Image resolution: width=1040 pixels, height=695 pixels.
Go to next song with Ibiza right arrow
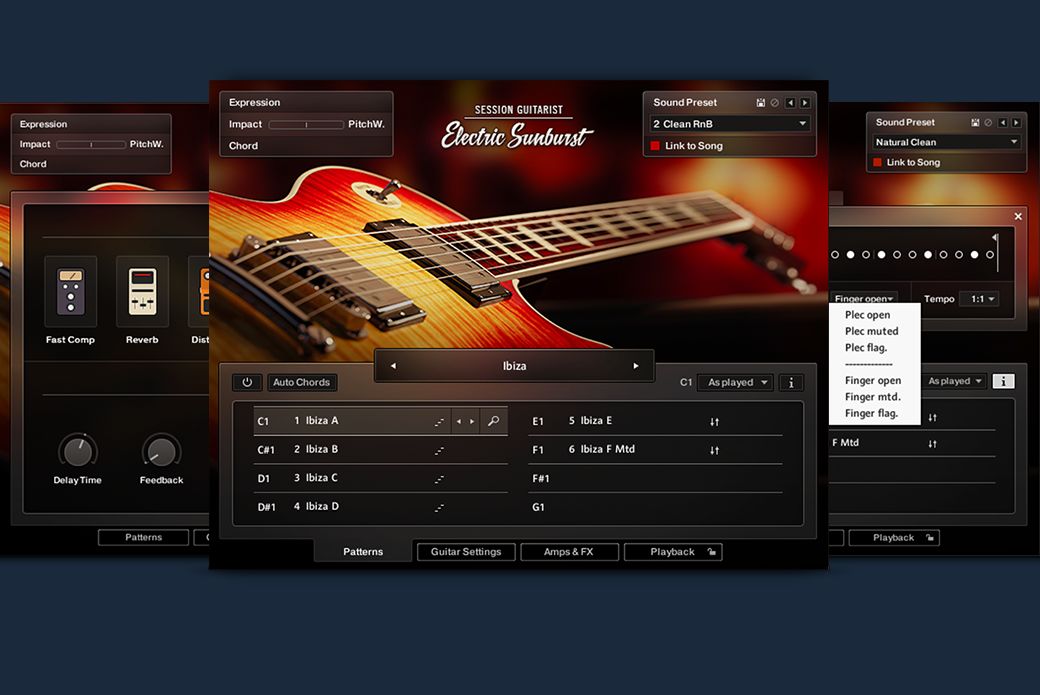pyautogui.click(x=635, y=366)
